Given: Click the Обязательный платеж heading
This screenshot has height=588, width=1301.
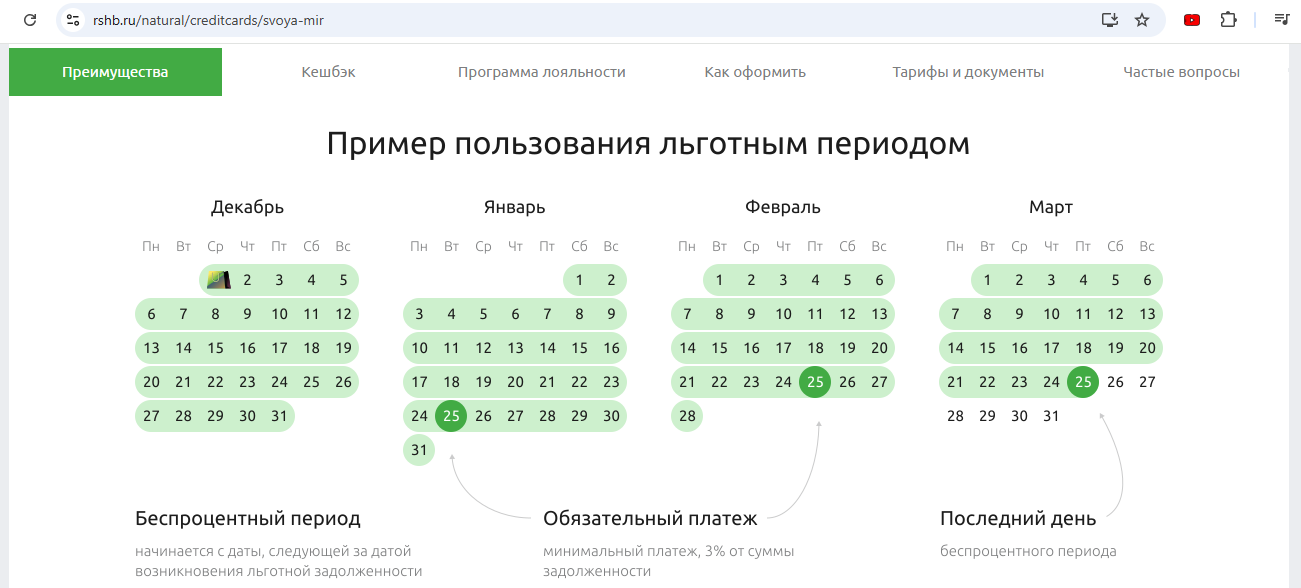Looking at the screenshot, I should [650, 518].
